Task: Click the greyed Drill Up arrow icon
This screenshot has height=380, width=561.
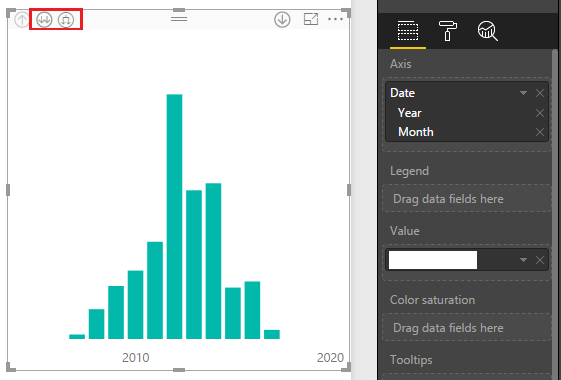Action: point(21,19)
